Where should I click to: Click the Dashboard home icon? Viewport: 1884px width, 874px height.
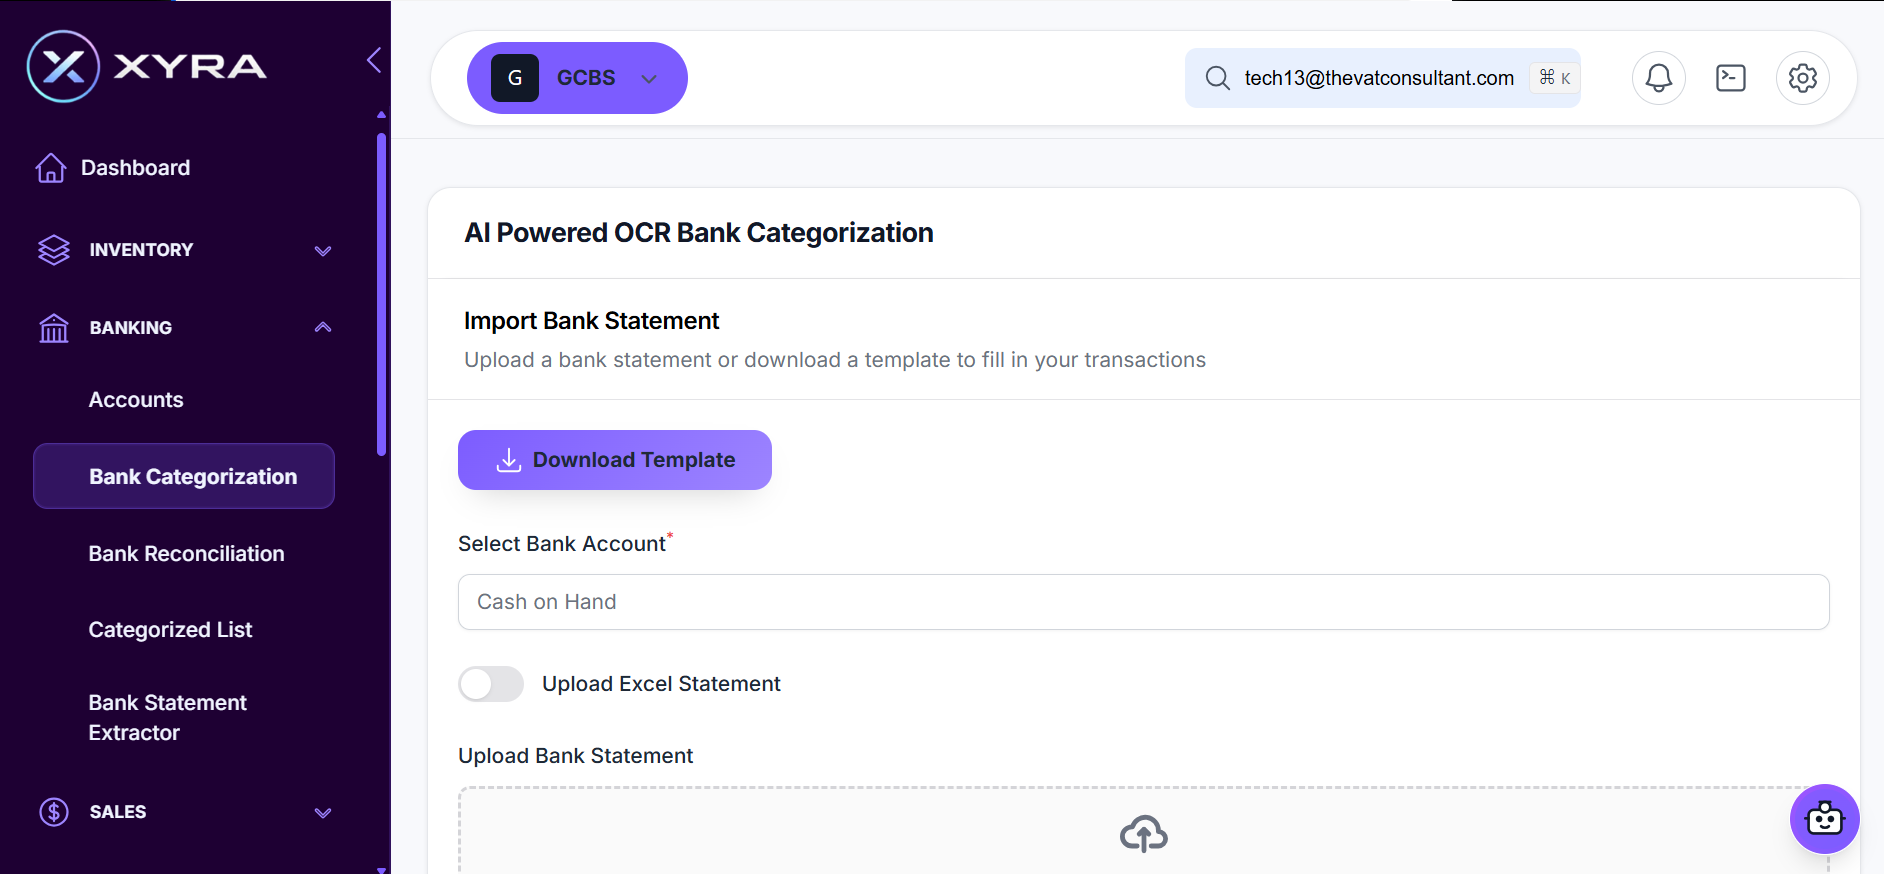pos(51,168)
